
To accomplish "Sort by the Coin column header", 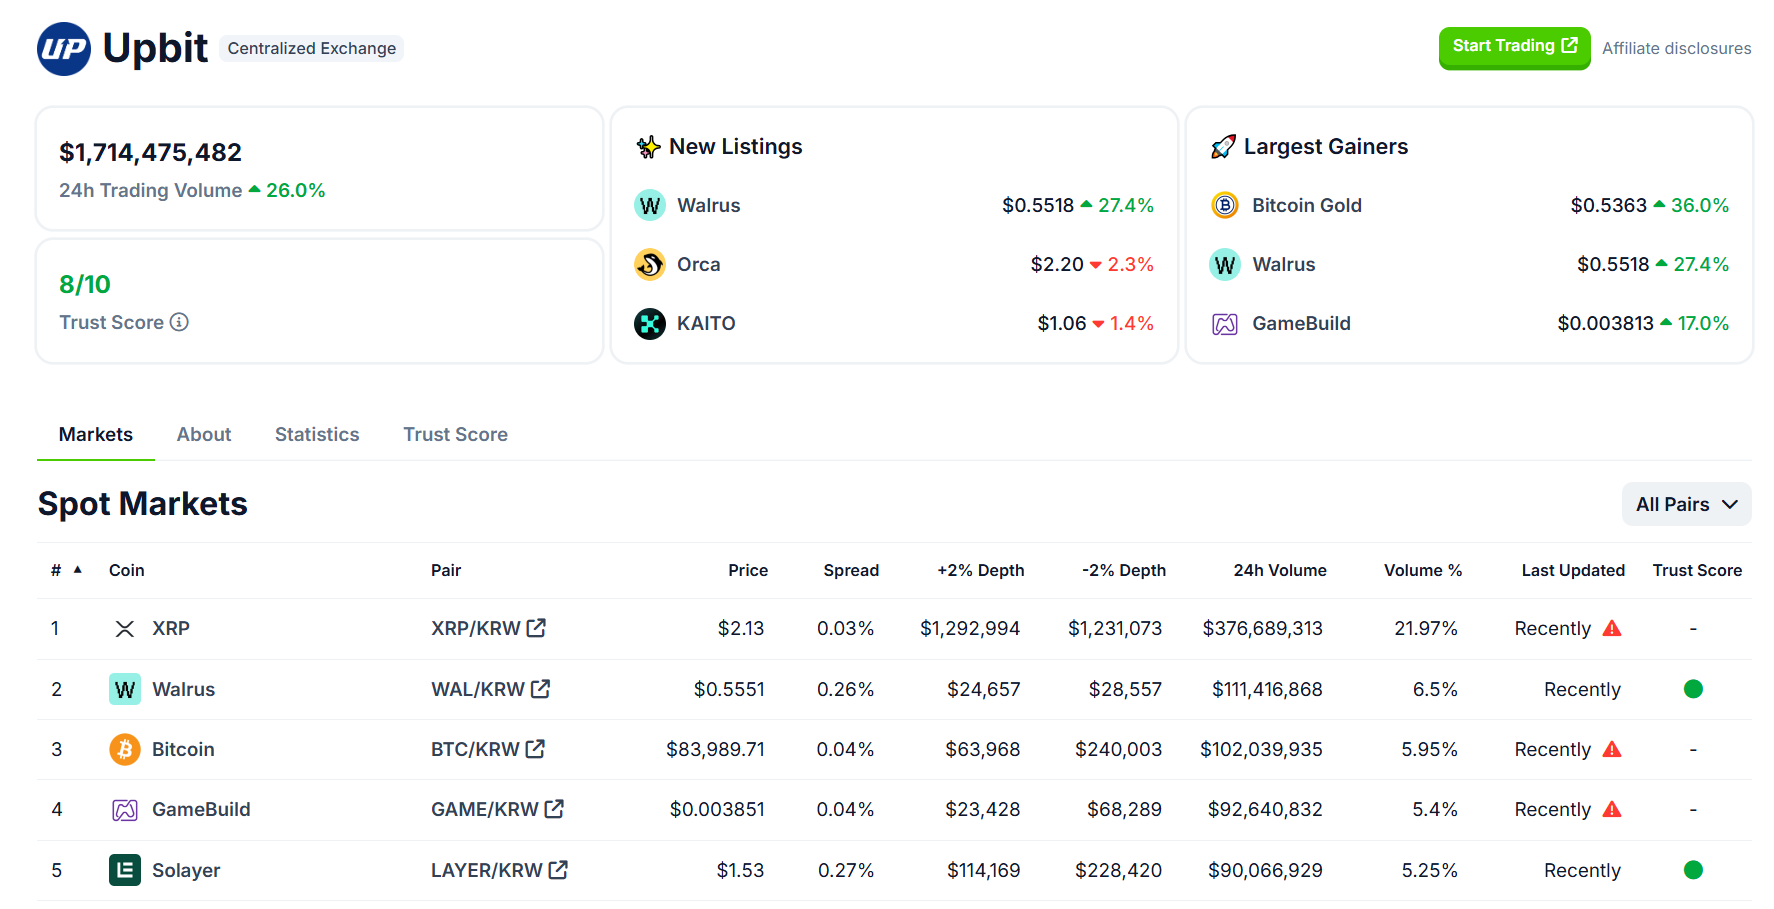I will point(127,570).
